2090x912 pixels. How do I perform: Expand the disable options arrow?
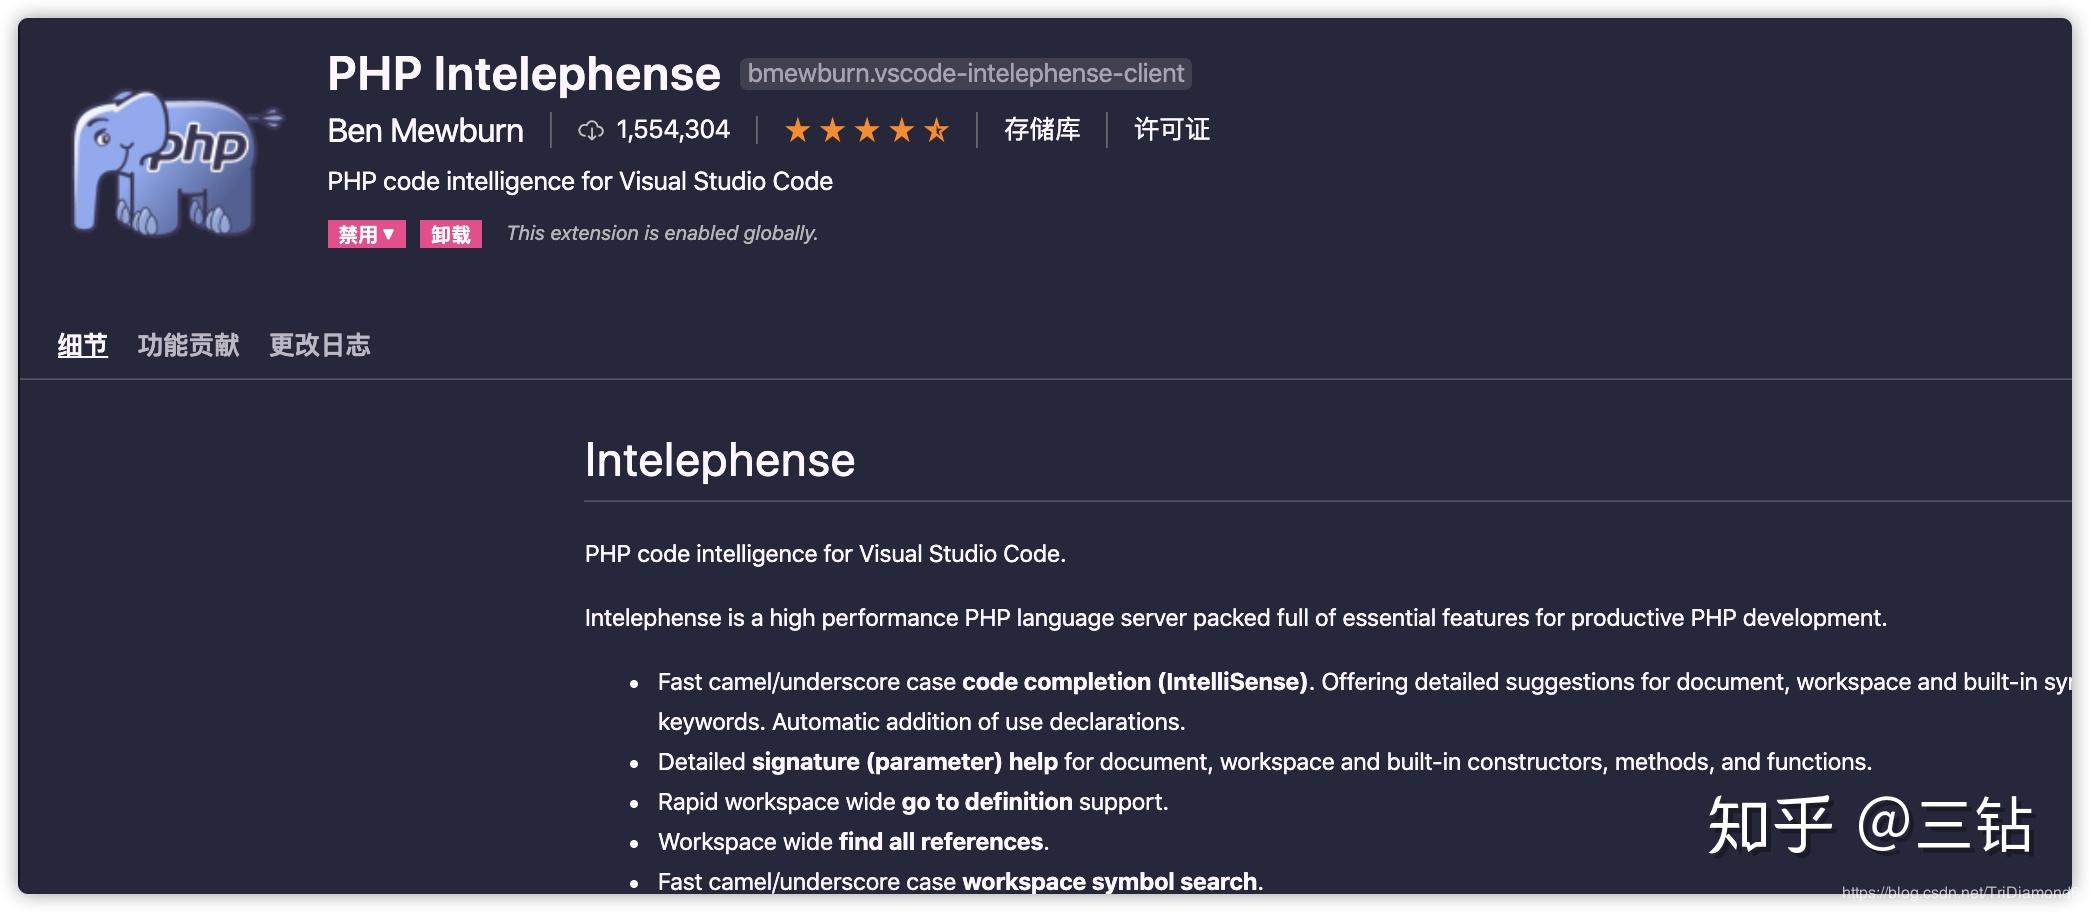click(390, 233)
